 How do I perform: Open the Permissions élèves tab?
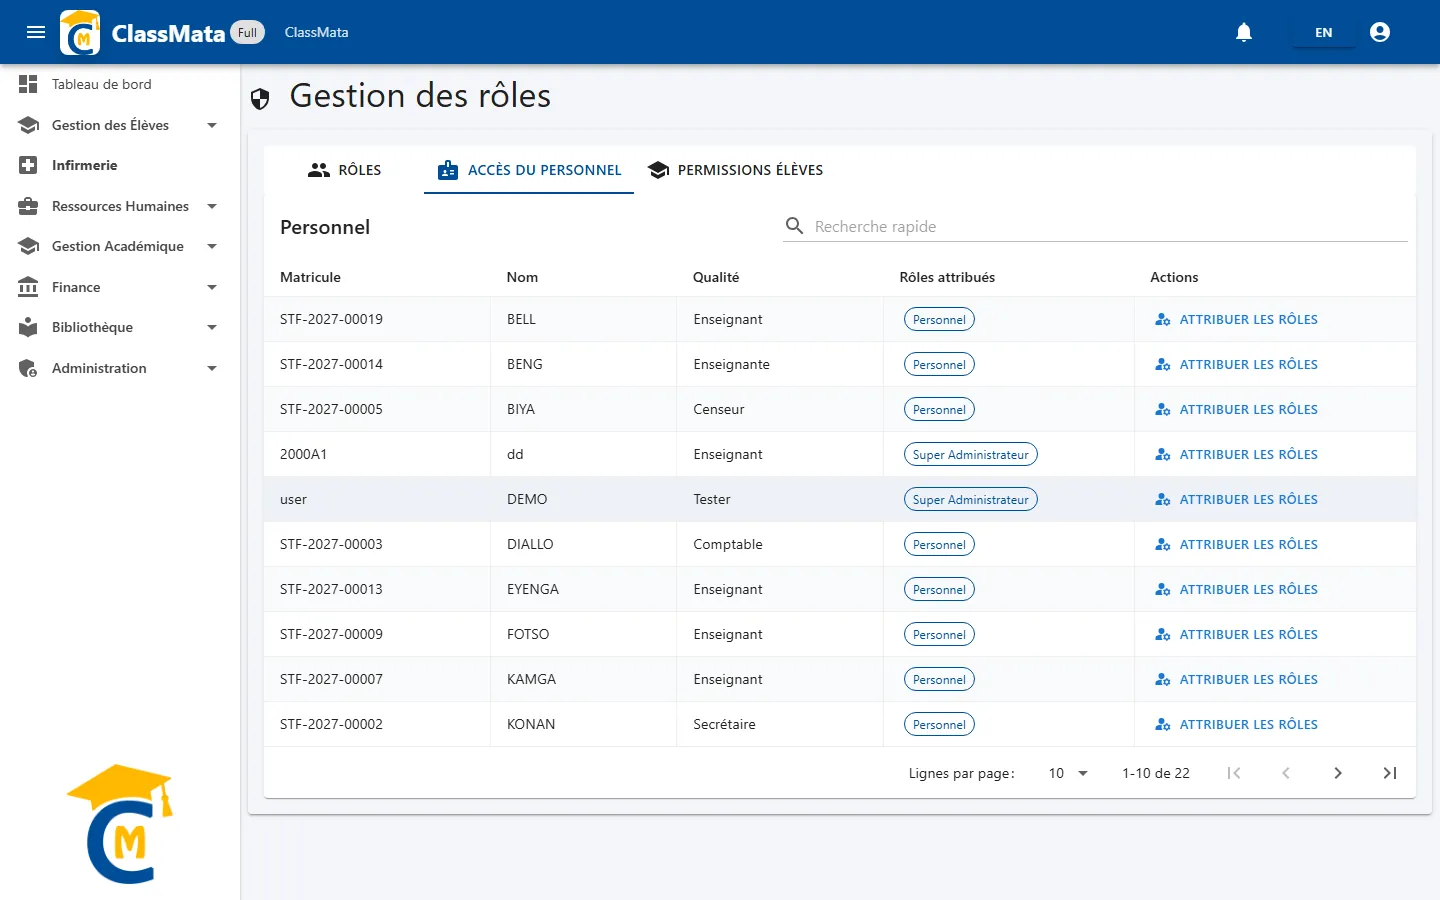[x=735, y=170]
